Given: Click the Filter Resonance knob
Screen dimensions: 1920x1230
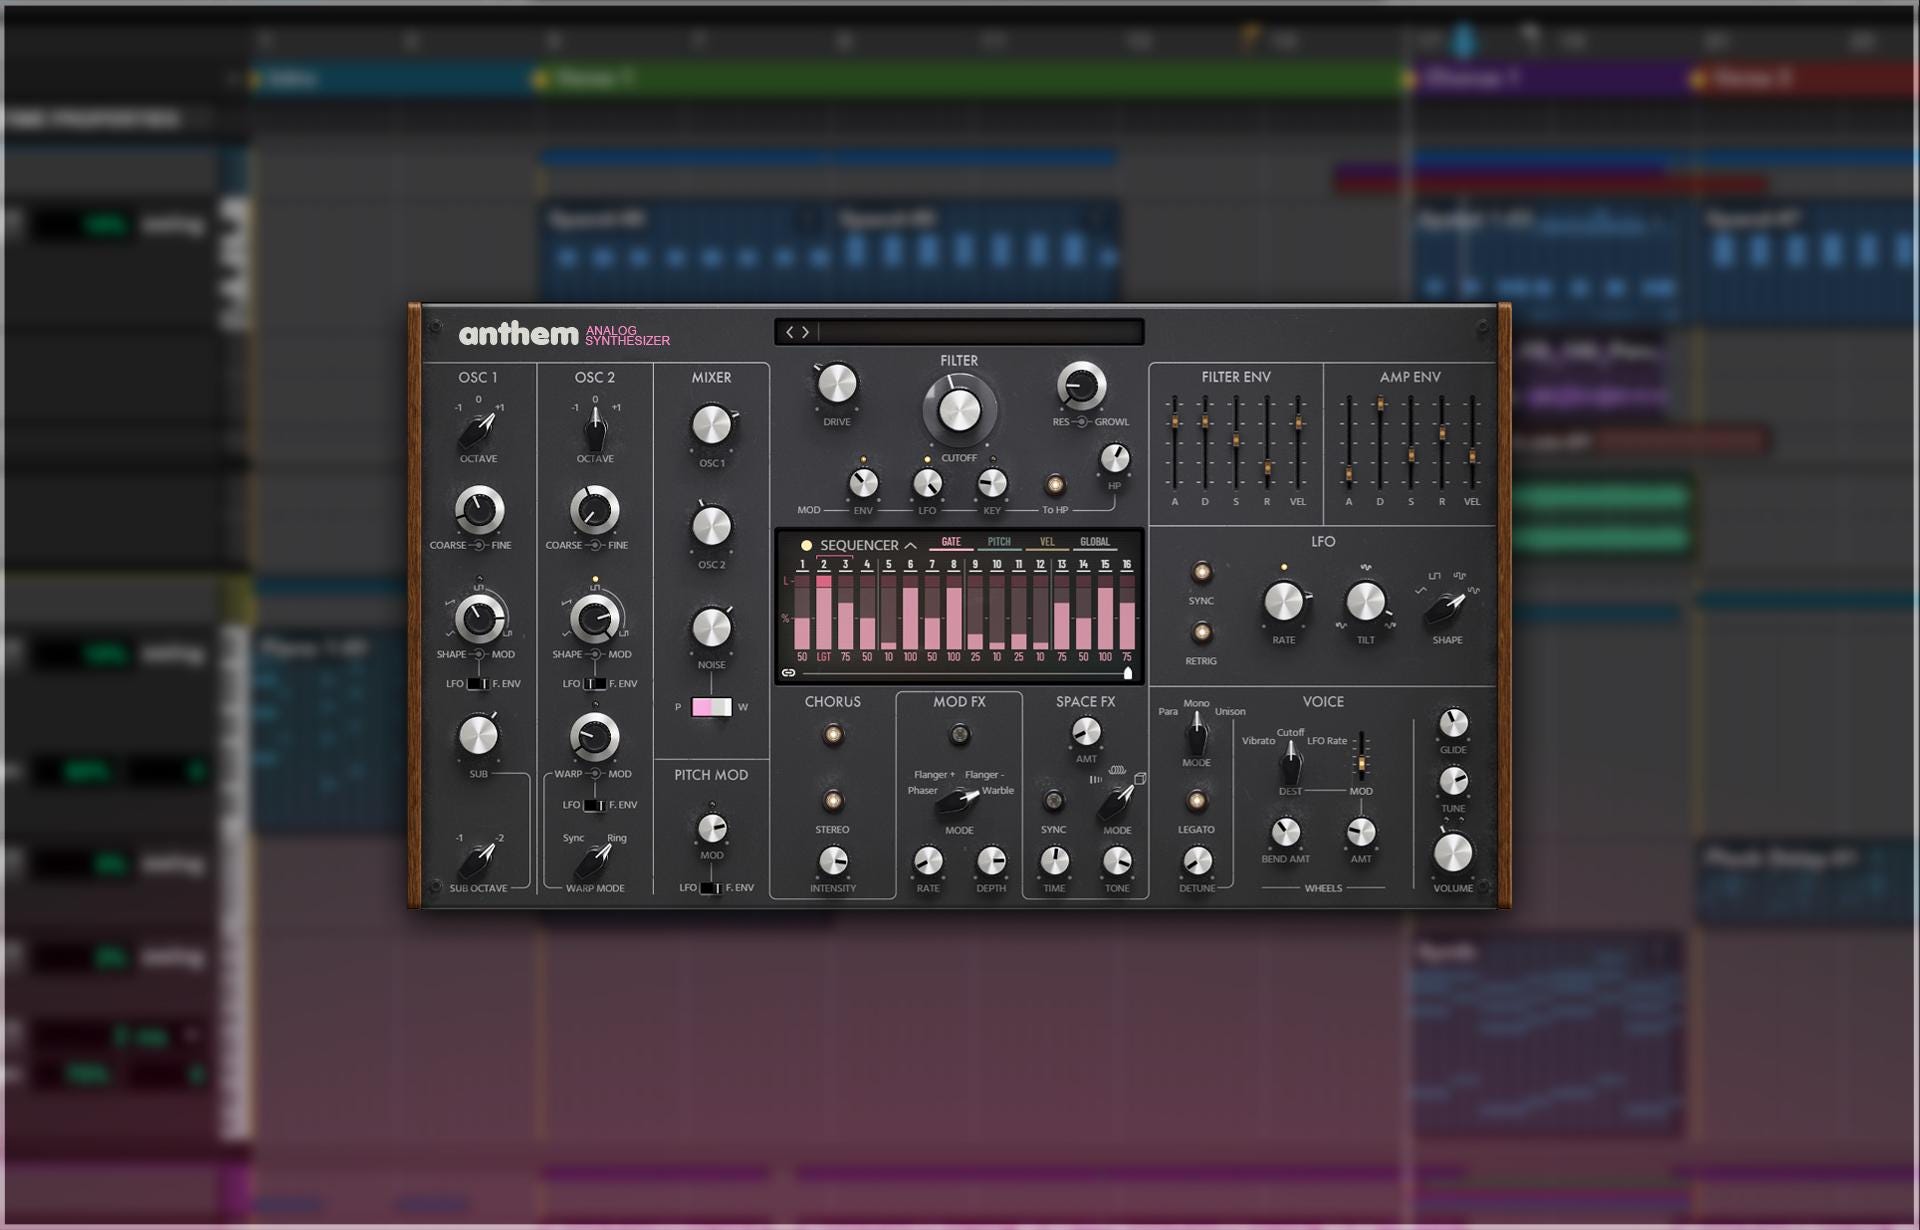Looking at the screenshot, I should click(x=1081, y=385).
